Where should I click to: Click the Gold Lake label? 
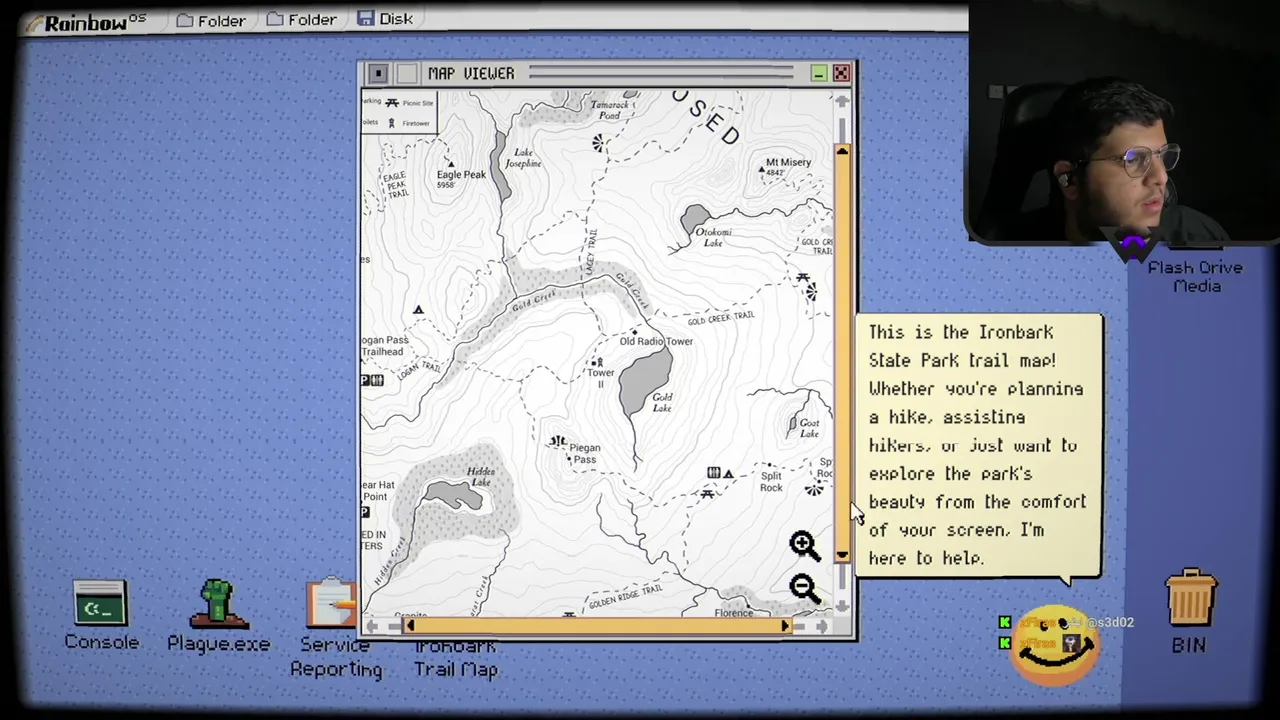coord(662,402)
